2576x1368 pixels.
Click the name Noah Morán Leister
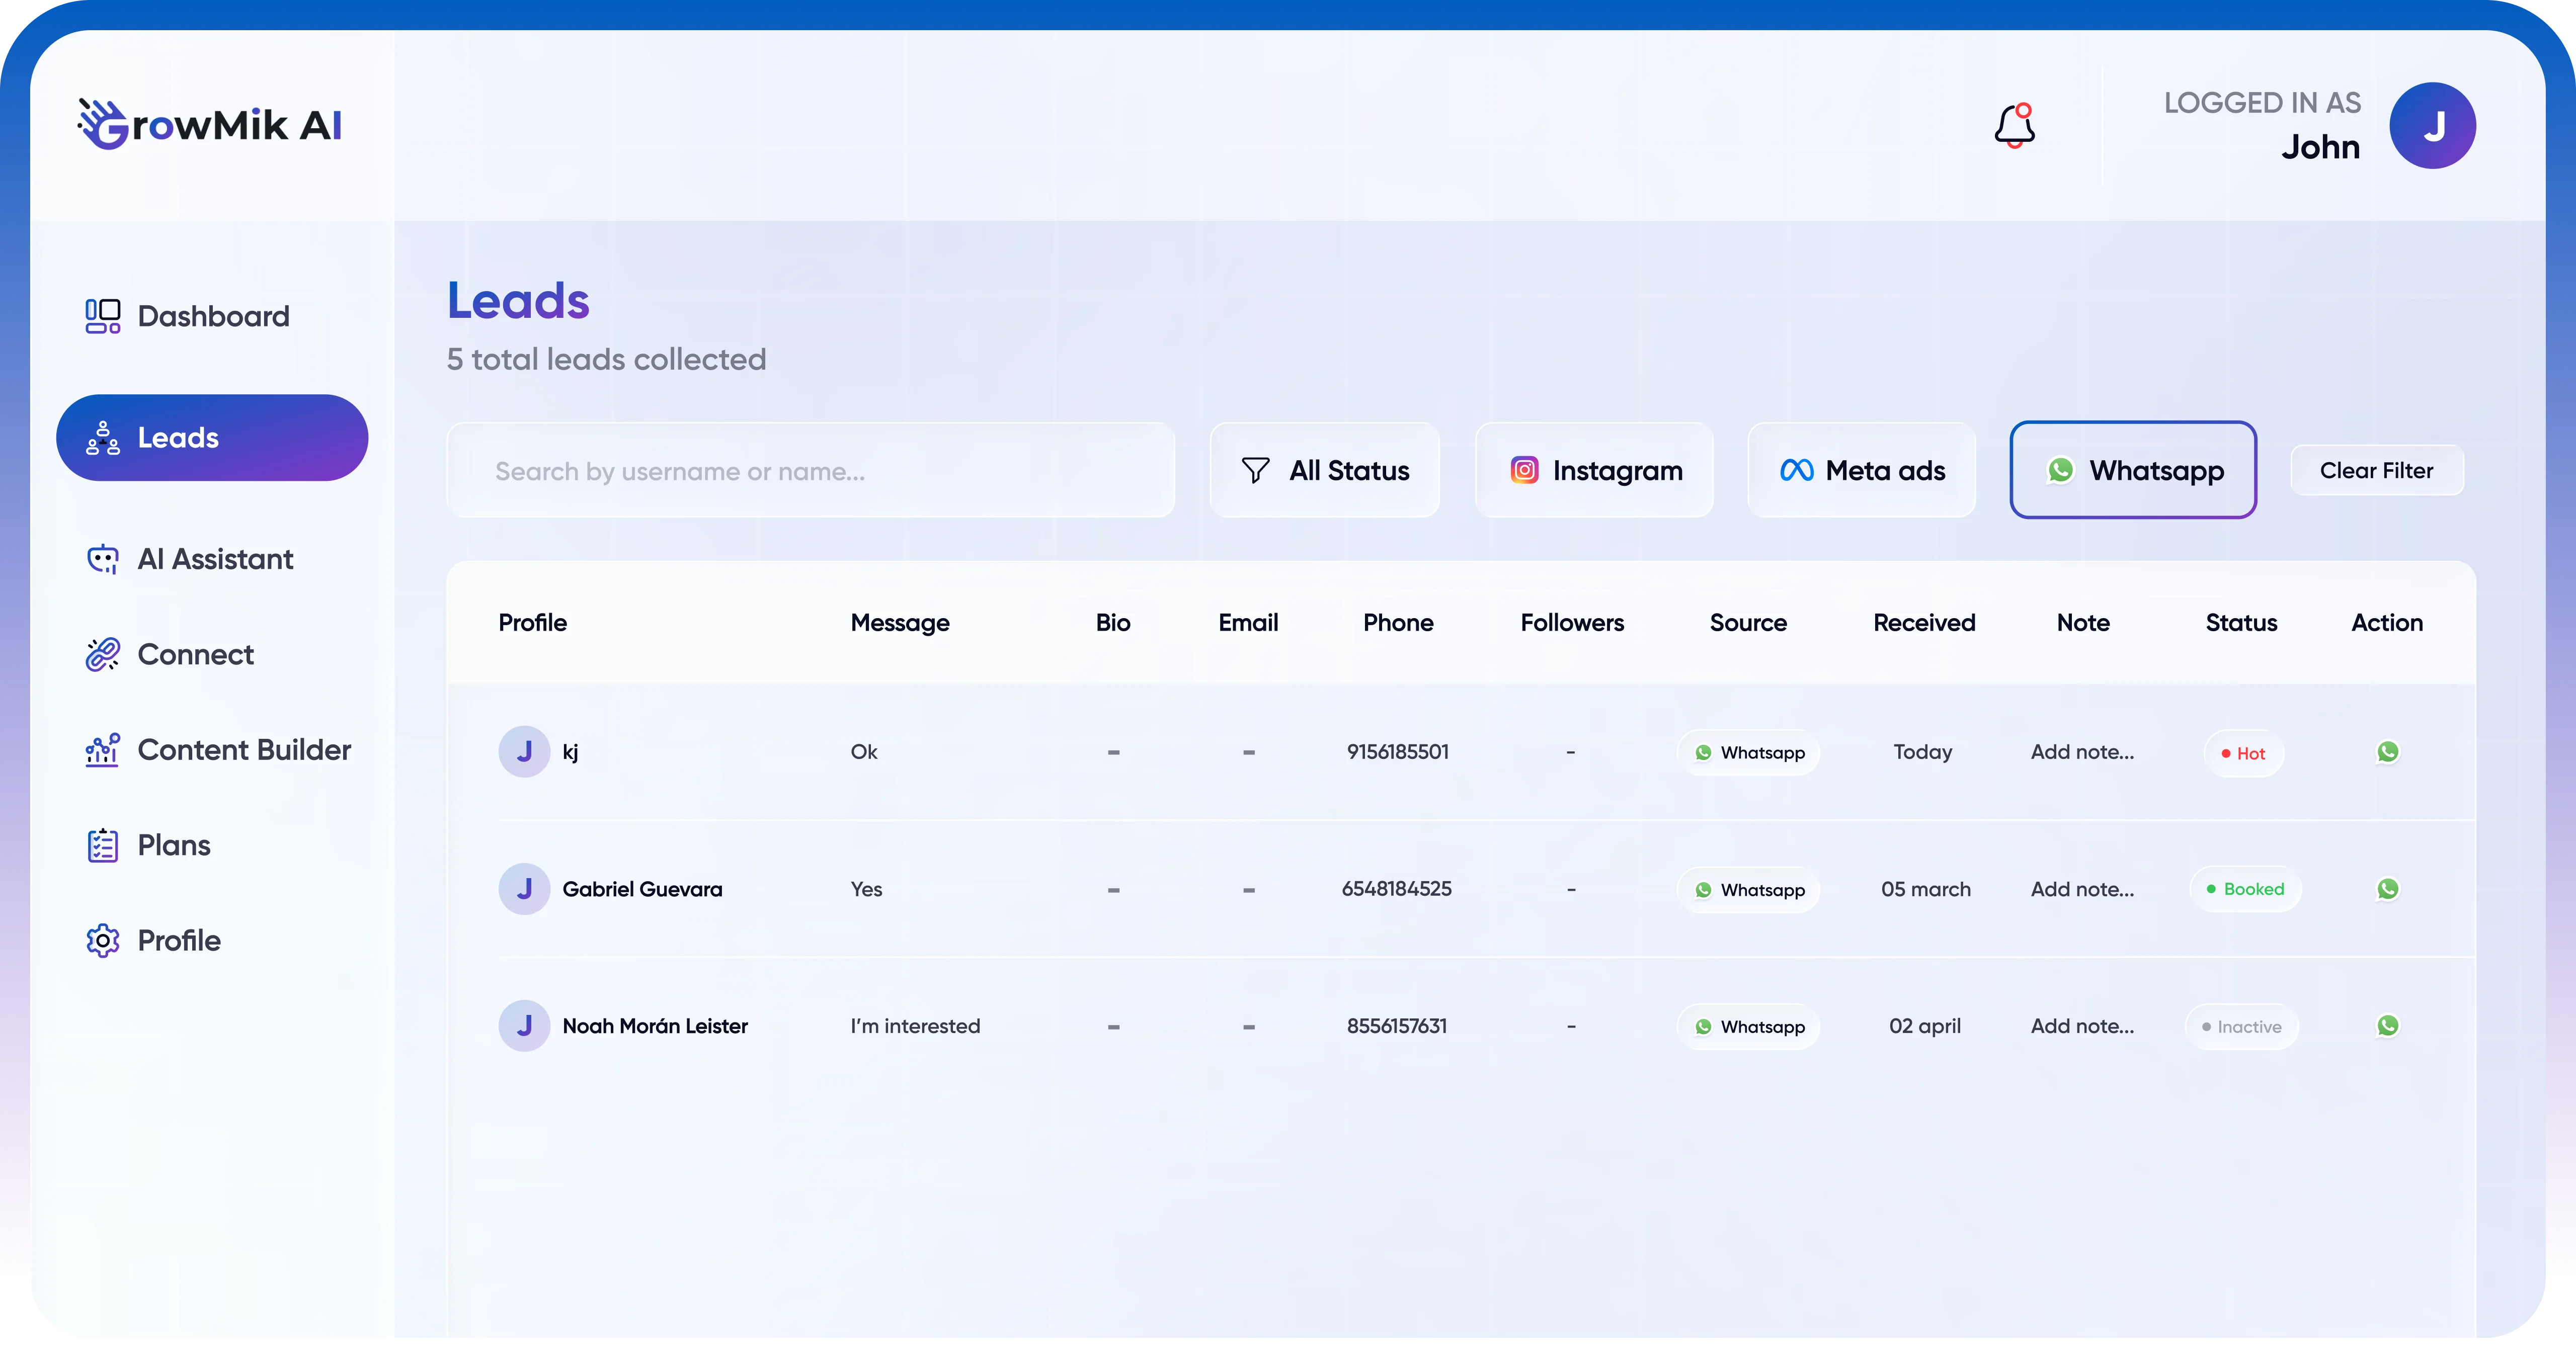click(x=655, y=1026)
